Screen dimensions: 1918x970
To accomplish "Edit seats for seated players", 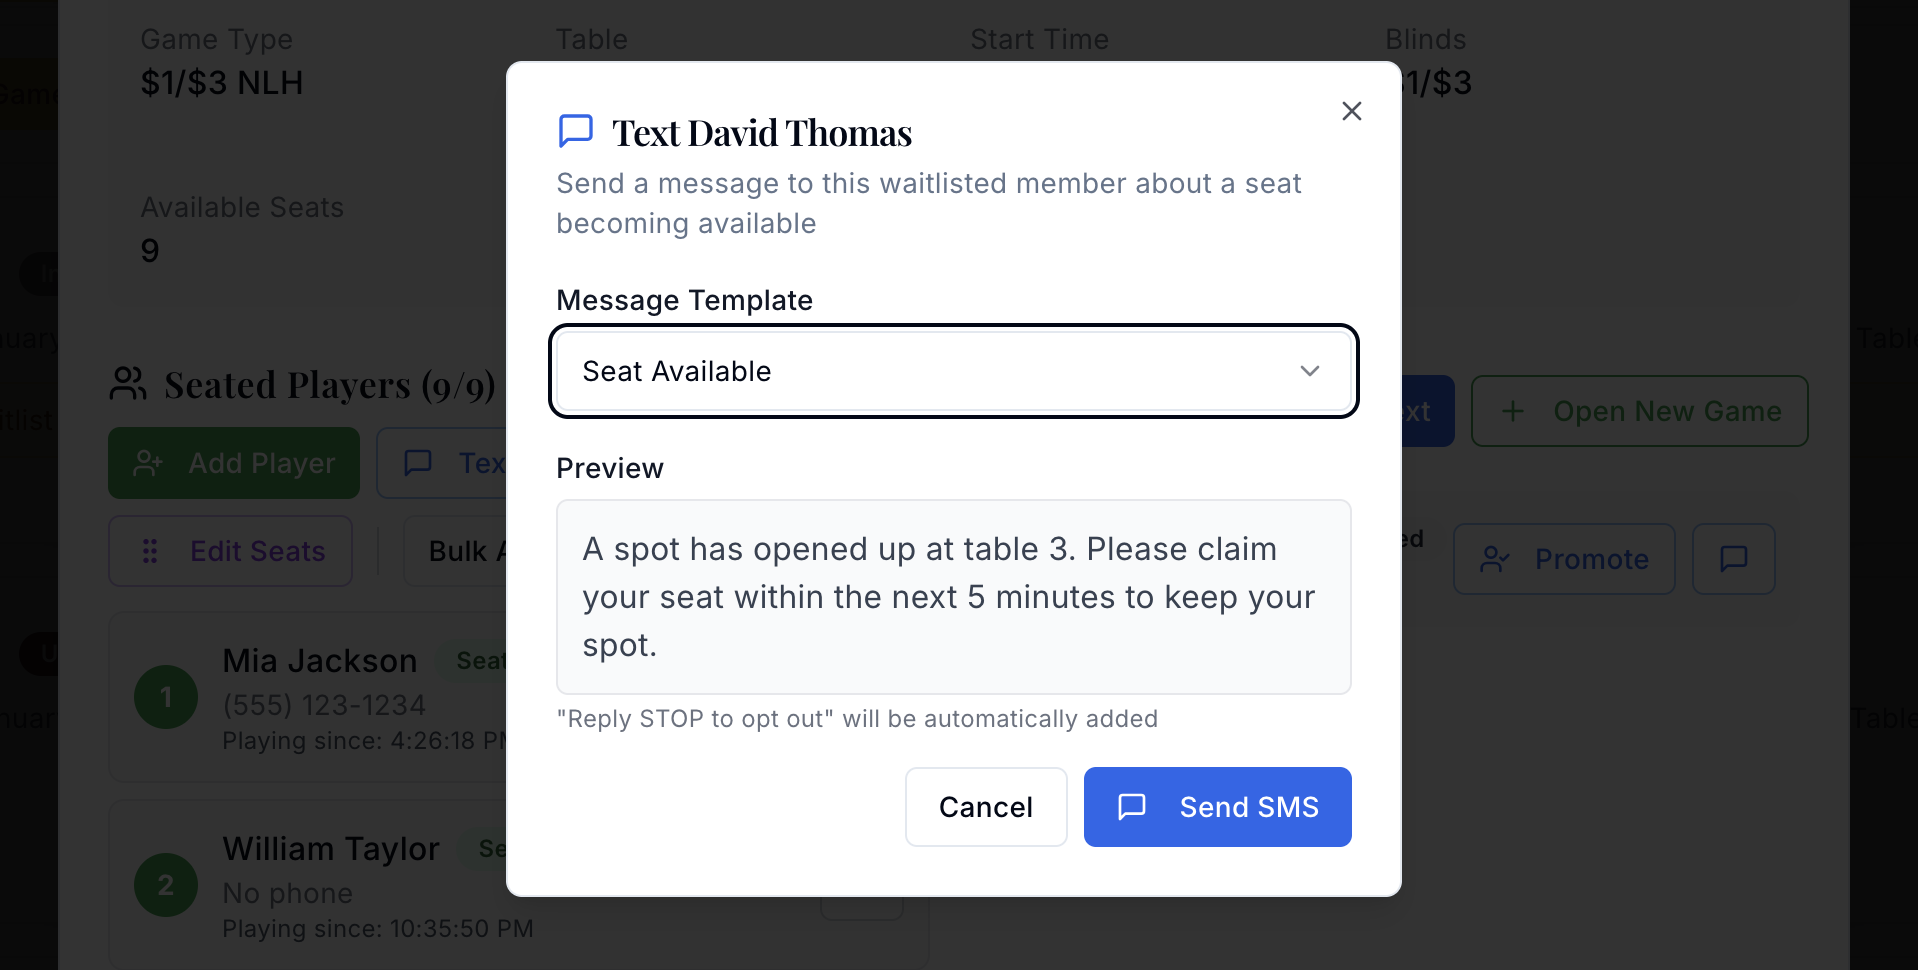I will tap(230, 551).
